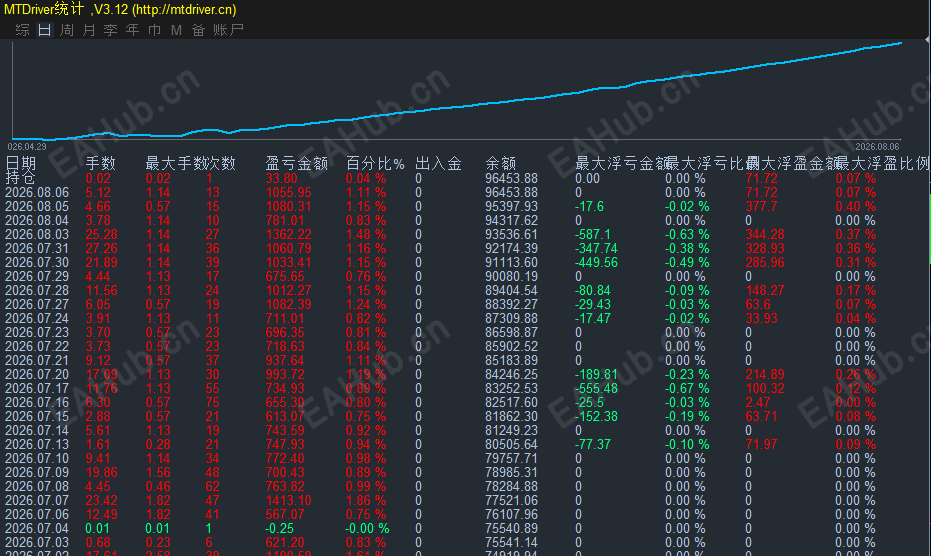
Task: Click max floating profit 344.28
Action: (765, 234)
